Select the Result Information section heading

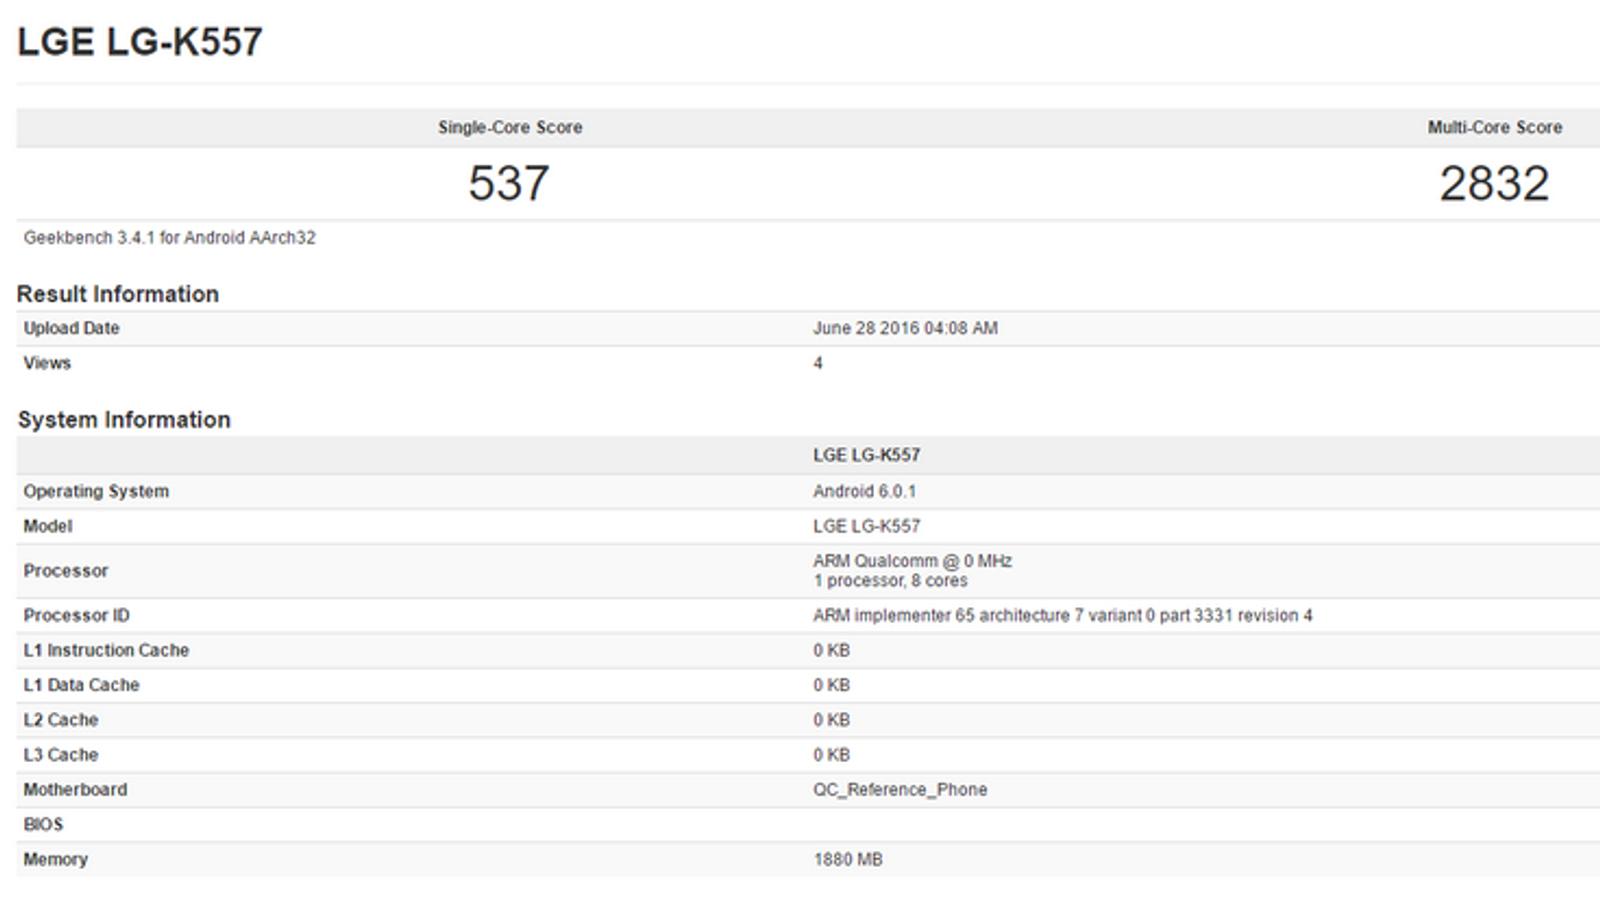pyautogui.click(x=118, y=294)
